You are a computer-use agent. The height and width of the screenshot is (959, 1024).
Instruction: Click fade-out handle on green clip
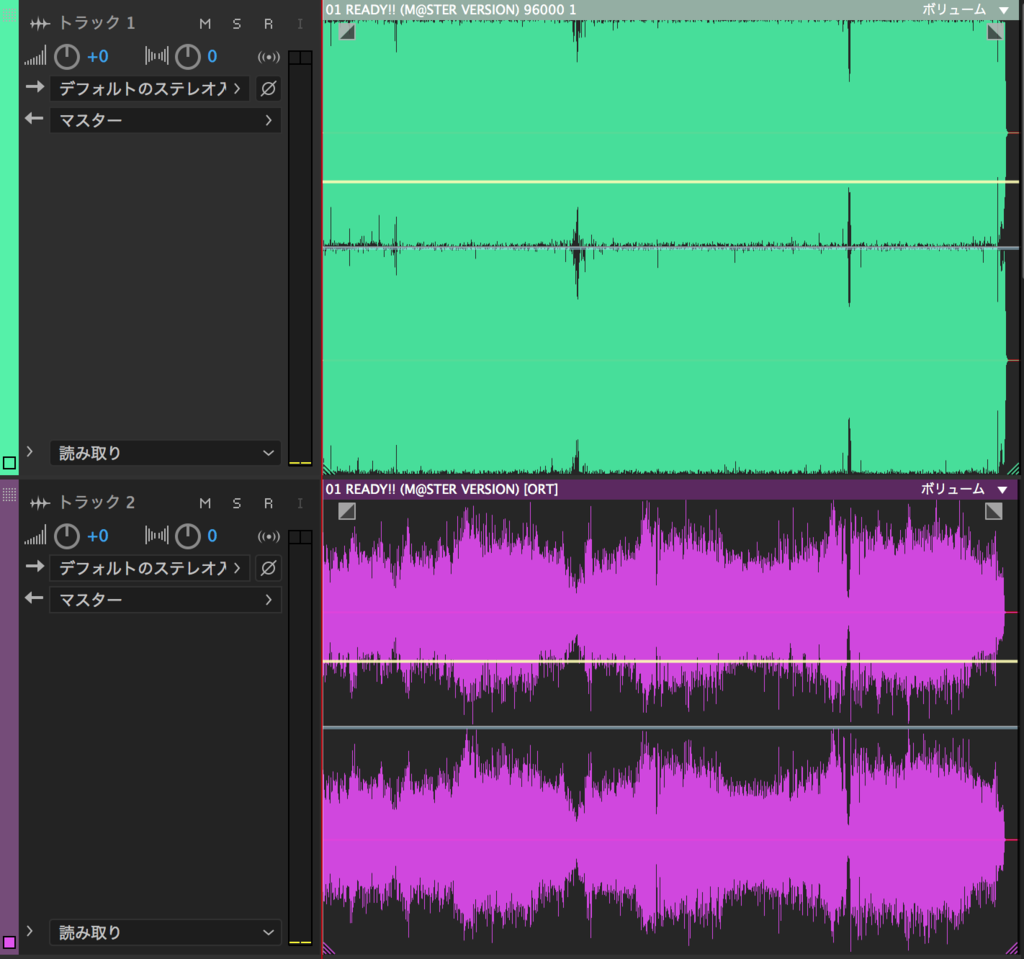[x=995, y=31]
